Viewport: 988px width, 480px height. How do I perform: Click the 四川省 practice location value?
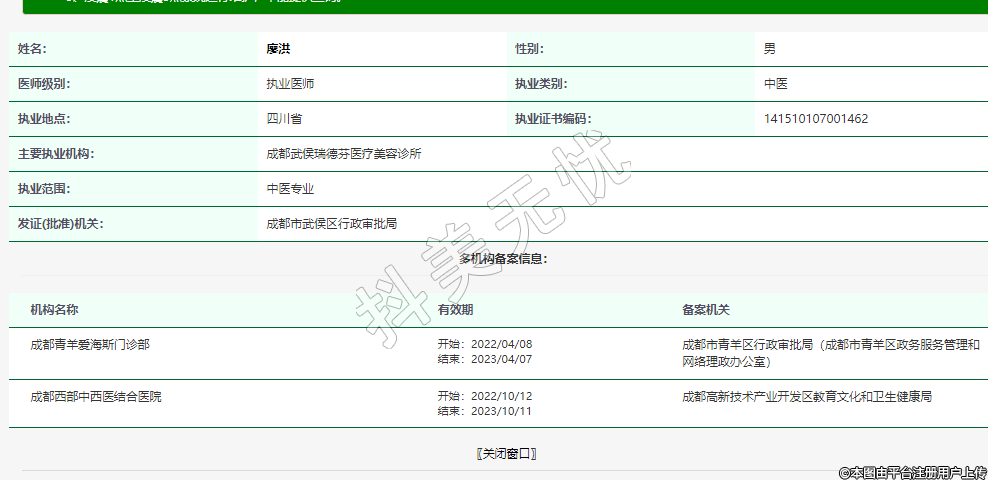284,119
